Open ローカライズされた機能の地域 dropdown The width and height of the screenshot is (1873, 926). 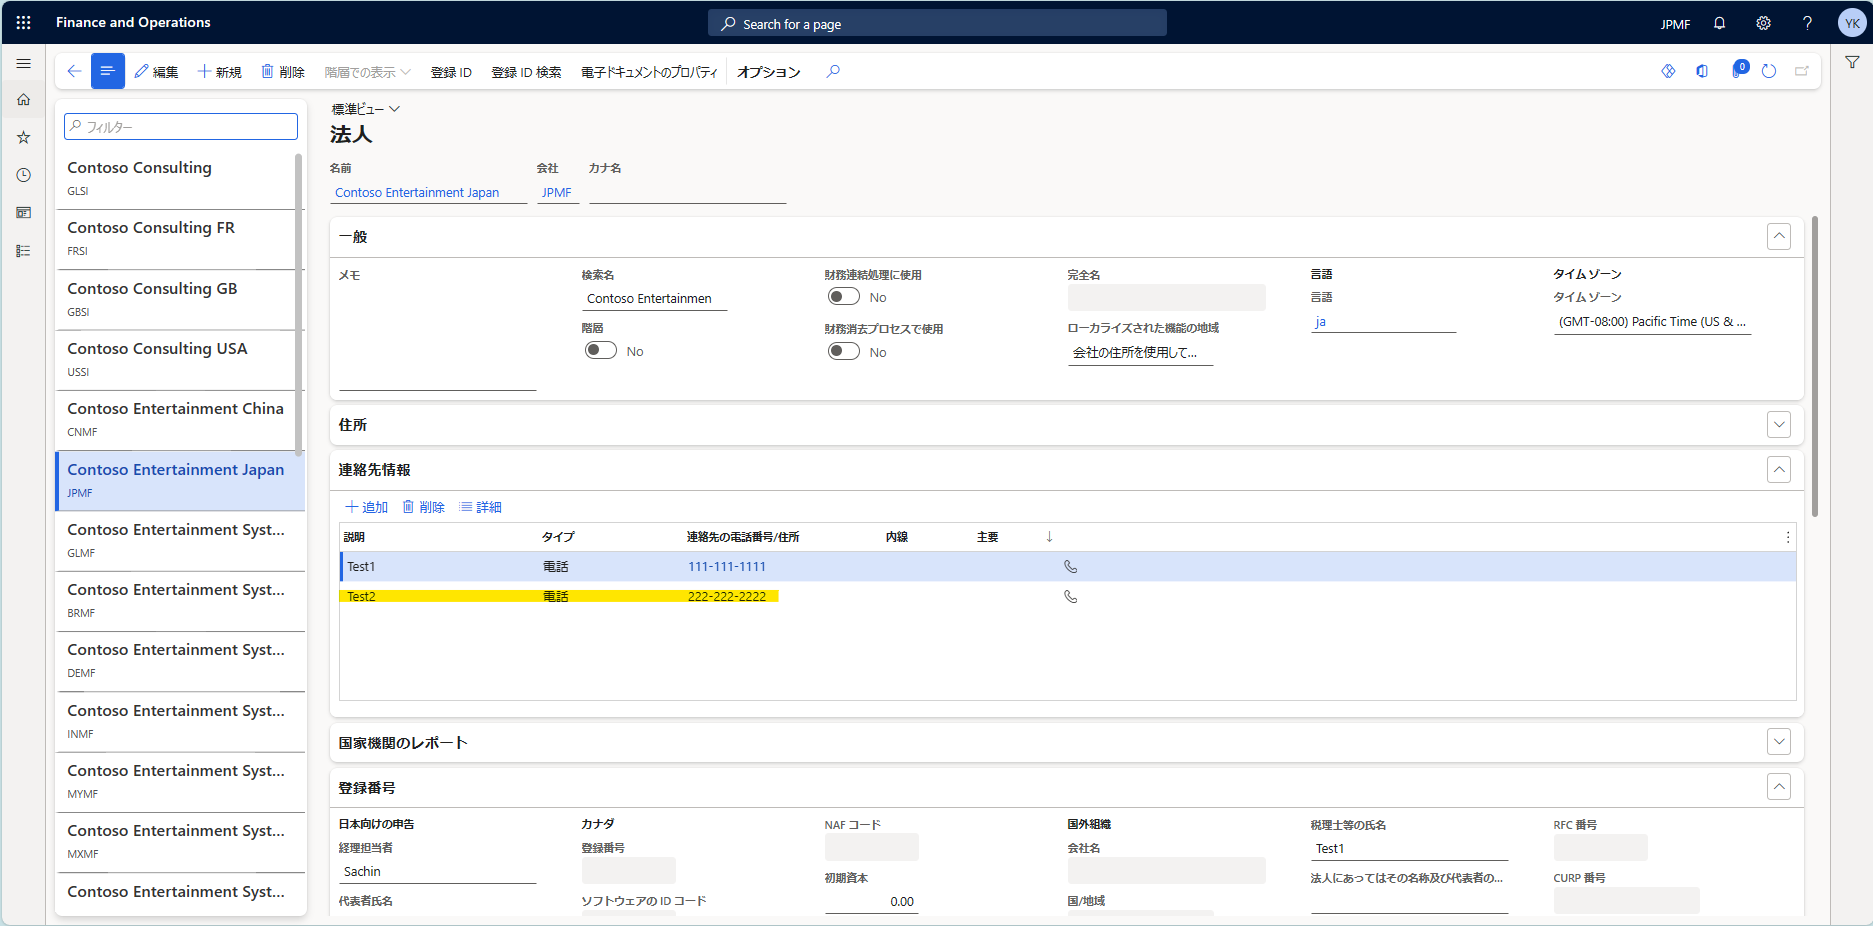tap(1140, 353)
